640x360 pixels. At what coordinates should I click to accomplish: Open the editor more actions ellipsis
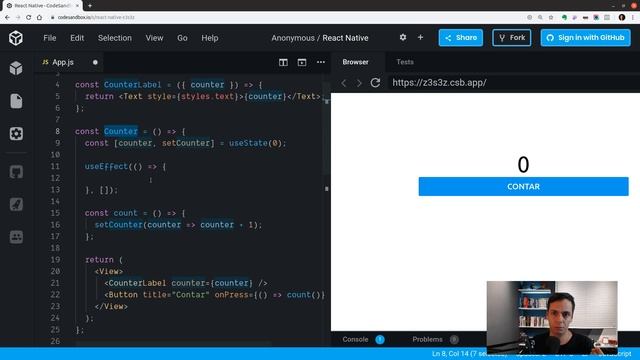(321, 62)
